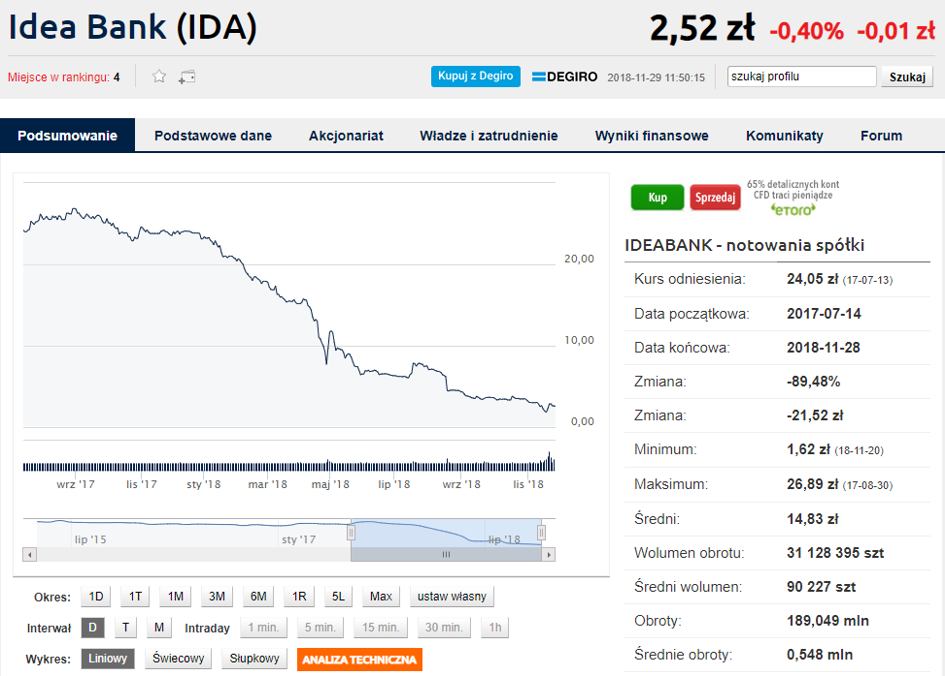Grab the left range selector handle
Image resolution: width=945 pixels, height=676 pixels.
click(351, 533)
